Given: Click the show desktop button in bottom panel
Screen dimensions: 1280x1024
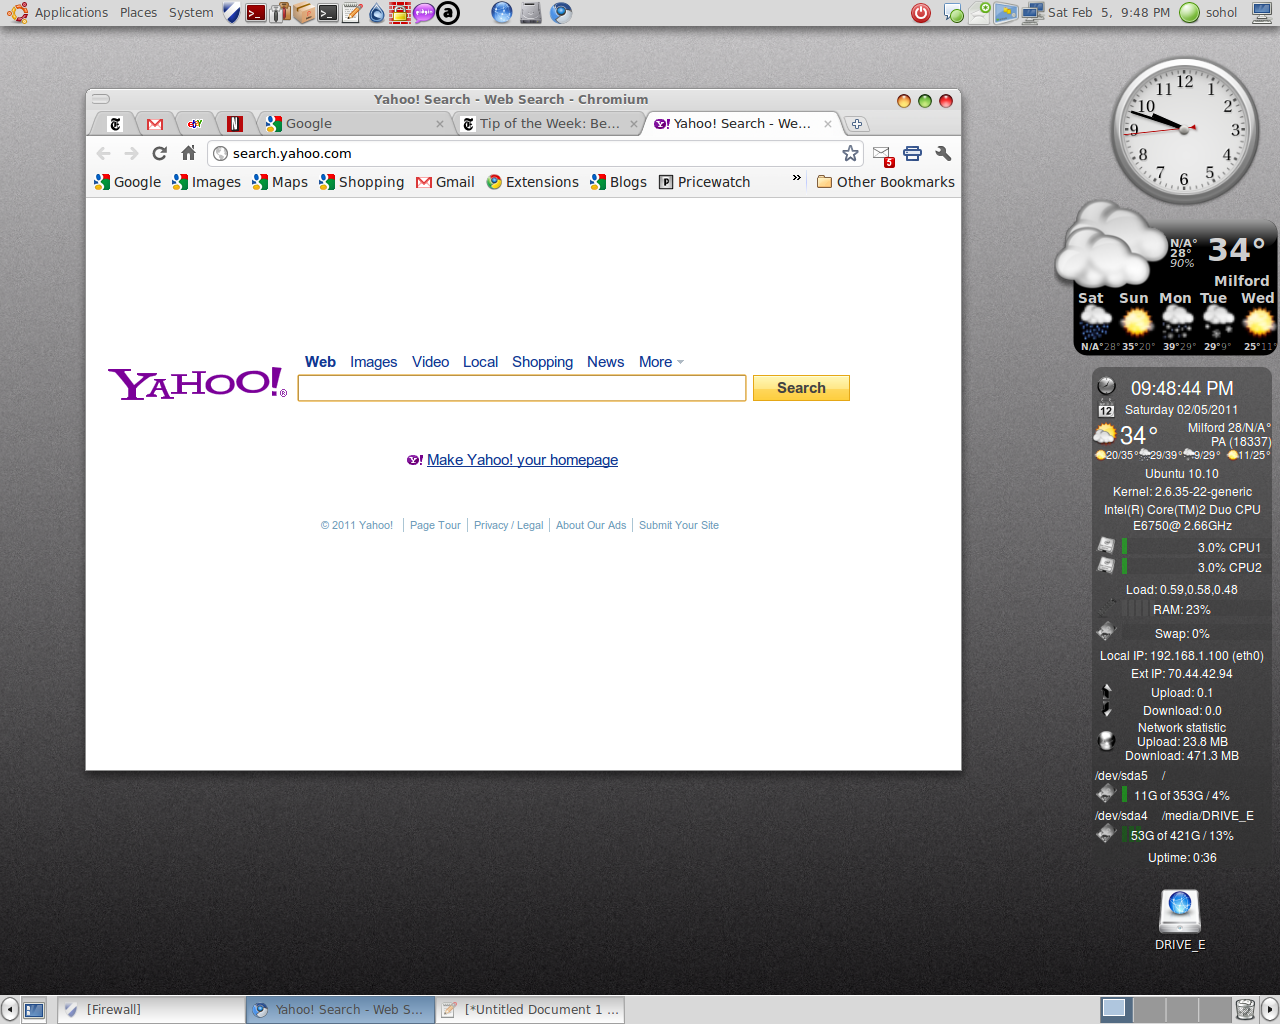Looking at the screenshot, I should point(34,1010).
